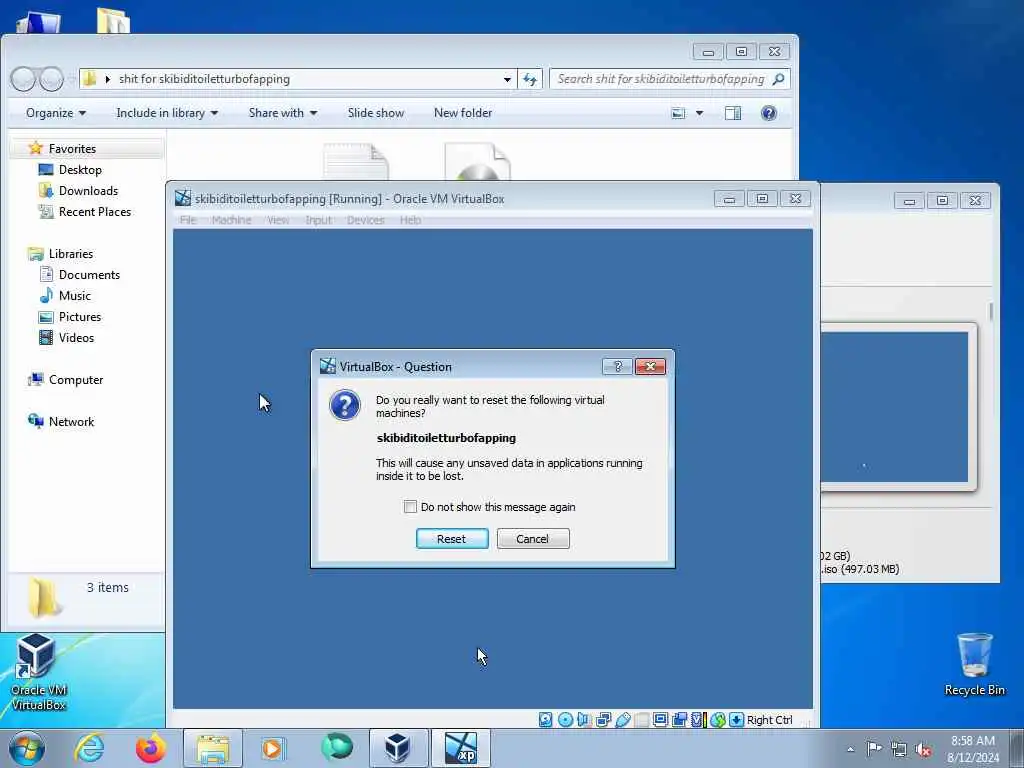Open Include in library dropdown
This screenshot has width=1024, height=768.
tap(167, 113)
